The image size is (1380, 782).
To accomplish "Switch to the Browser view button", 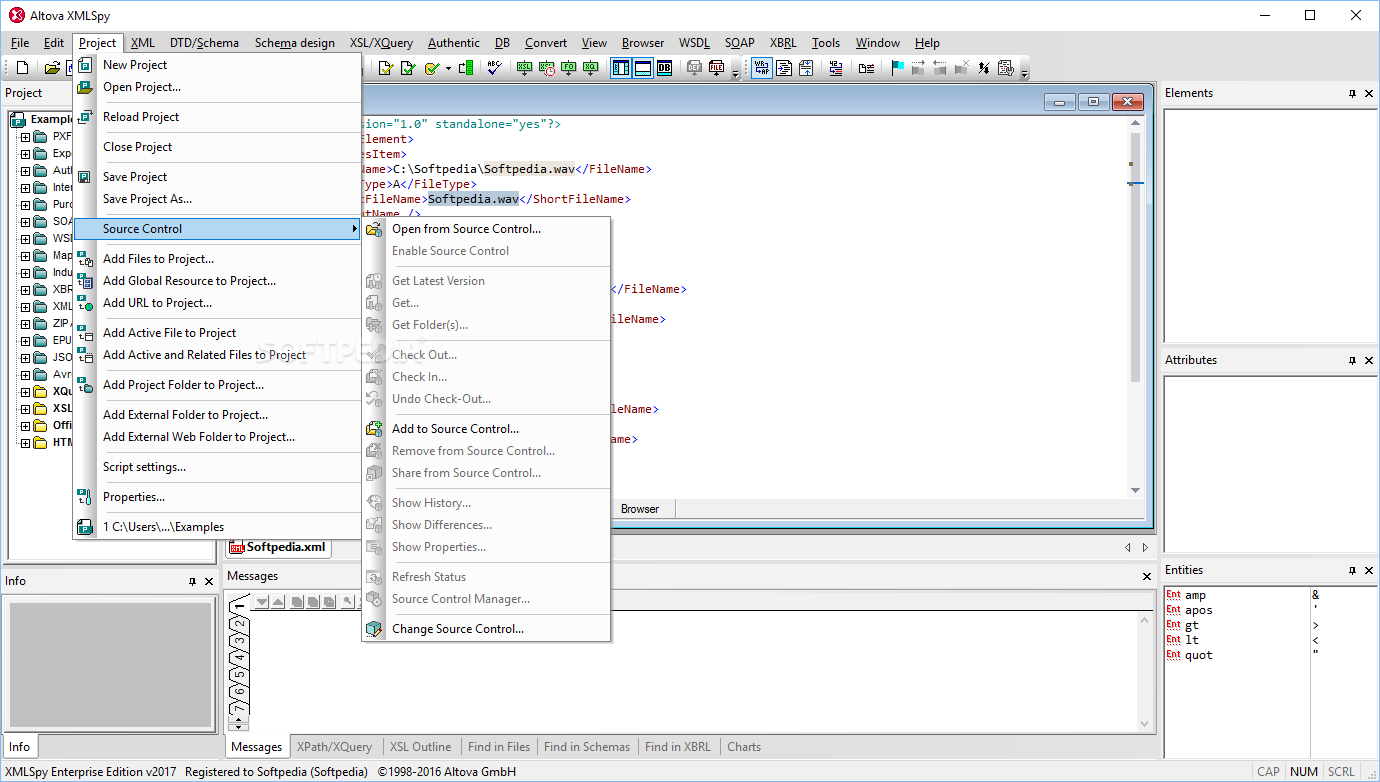I will pos(640,509).
